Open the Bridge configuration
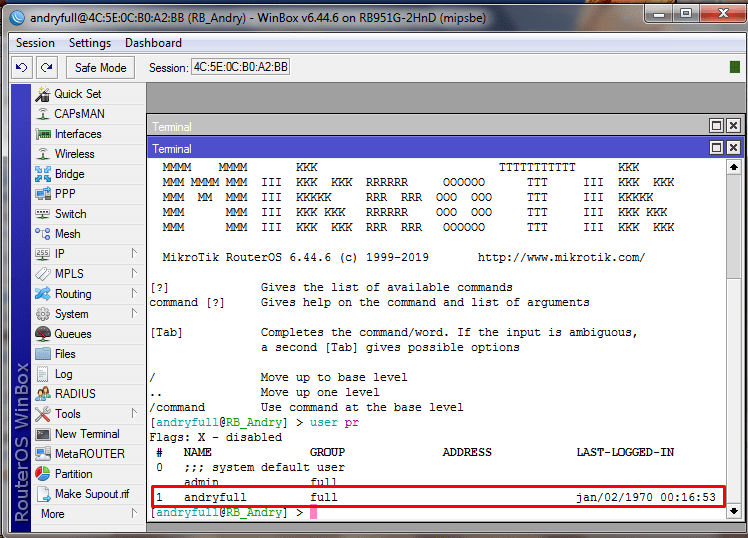 pyautogui.click(x=69, y=174)
